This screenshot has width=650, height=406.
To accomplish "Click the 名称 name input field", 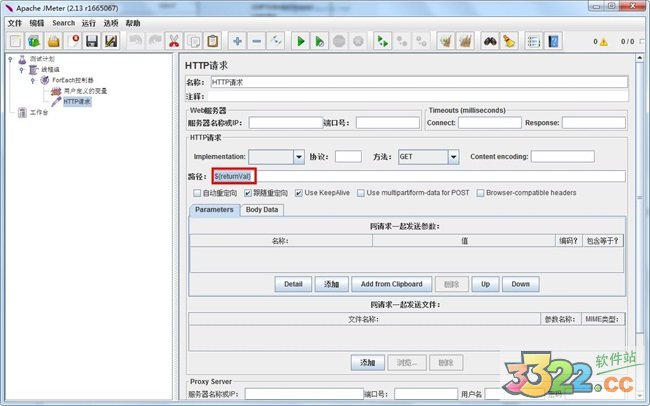I will pos(419,82).
